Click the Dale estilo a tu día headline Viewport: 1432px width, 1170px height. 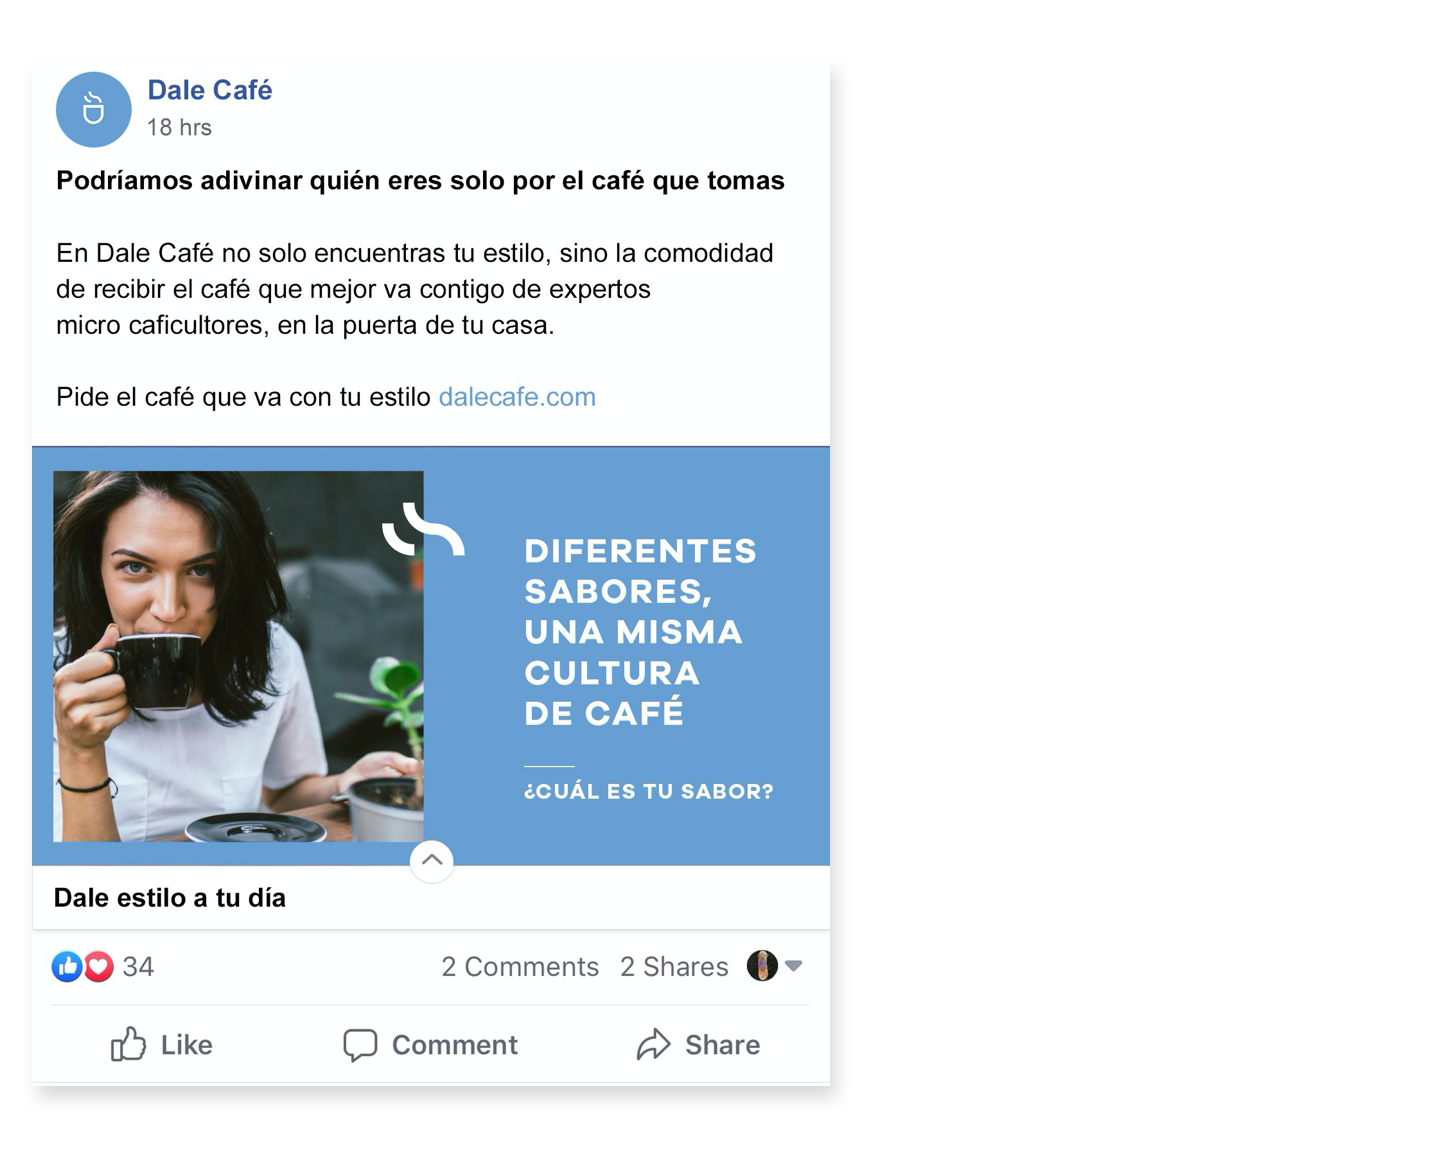tap(170, 898)
